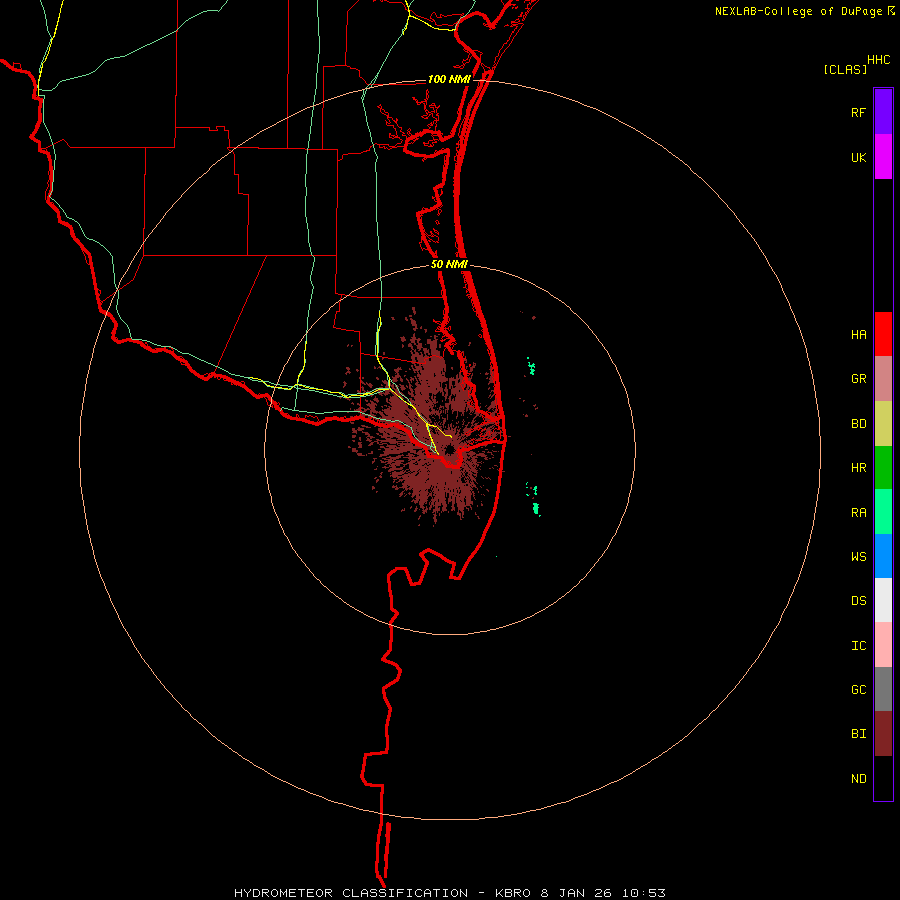This screenshot has height=900, width=900.
Task: Click the 8 JAN 26 date
Action: point(576,893)
